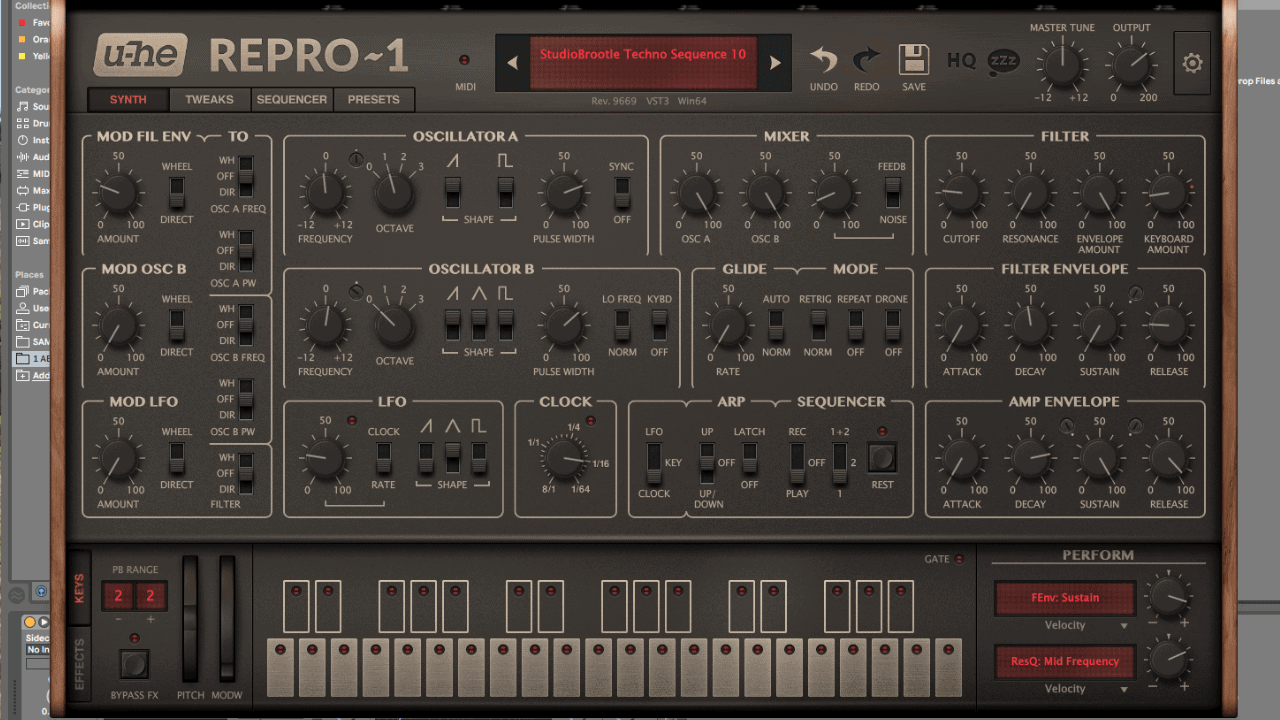Click the Save floppy disk icon
Viewport: 1280px width, 720px height.
914,61
